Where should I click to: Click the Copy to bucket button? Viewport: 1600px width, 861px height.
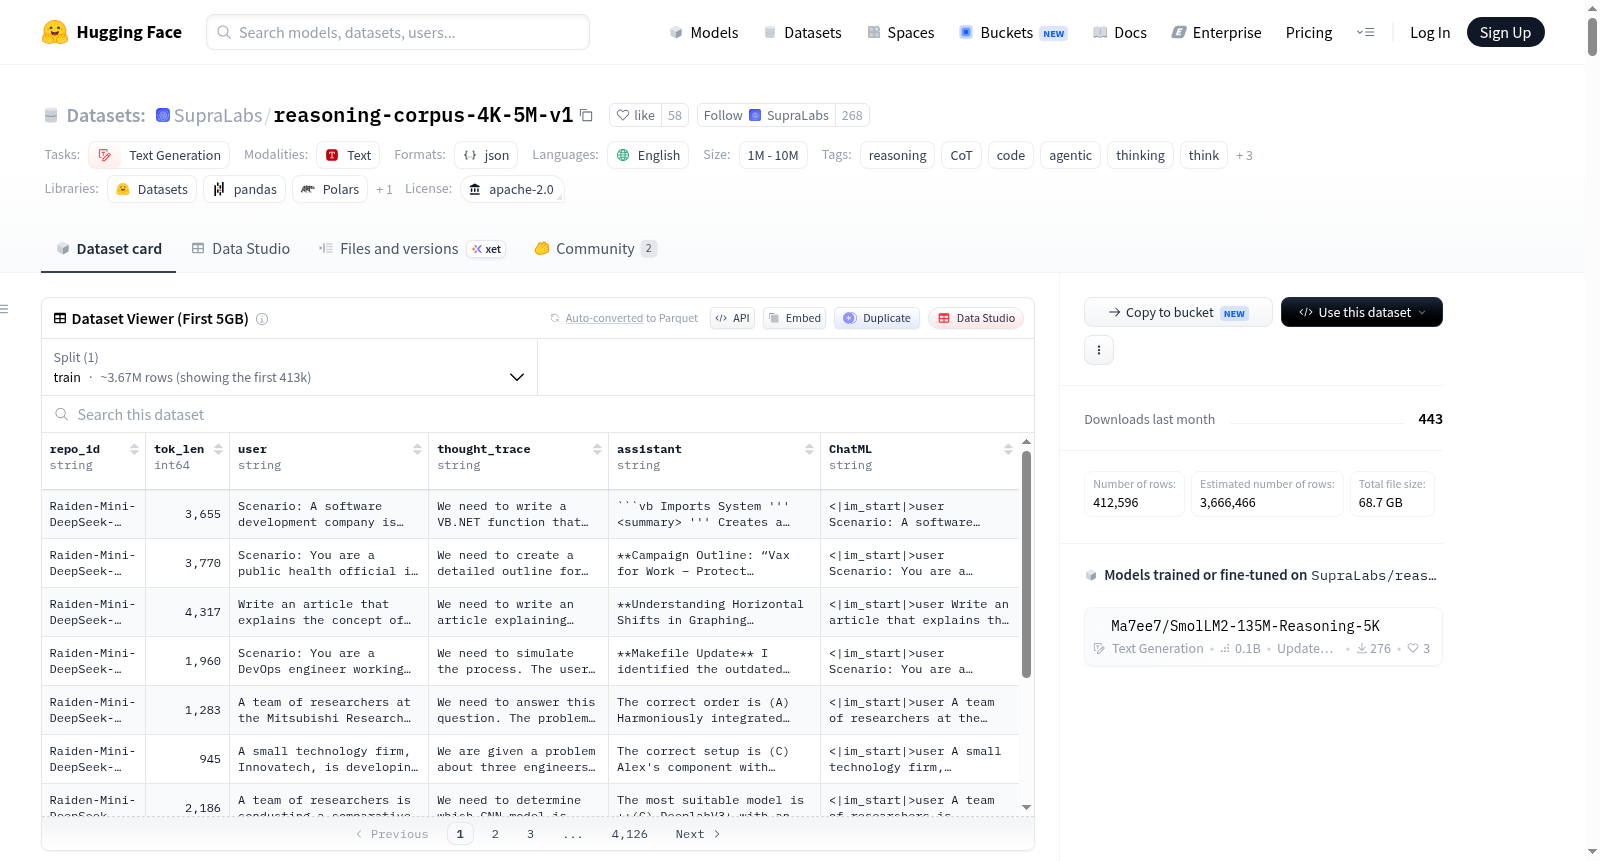coord(1178,312)
